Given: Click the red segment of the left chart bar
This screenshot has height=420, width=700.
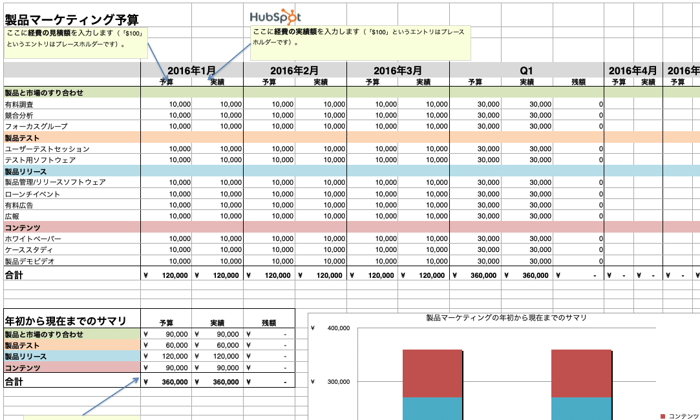Looking at the screenshot, I should pyautogui.click(x=432, y=374).
